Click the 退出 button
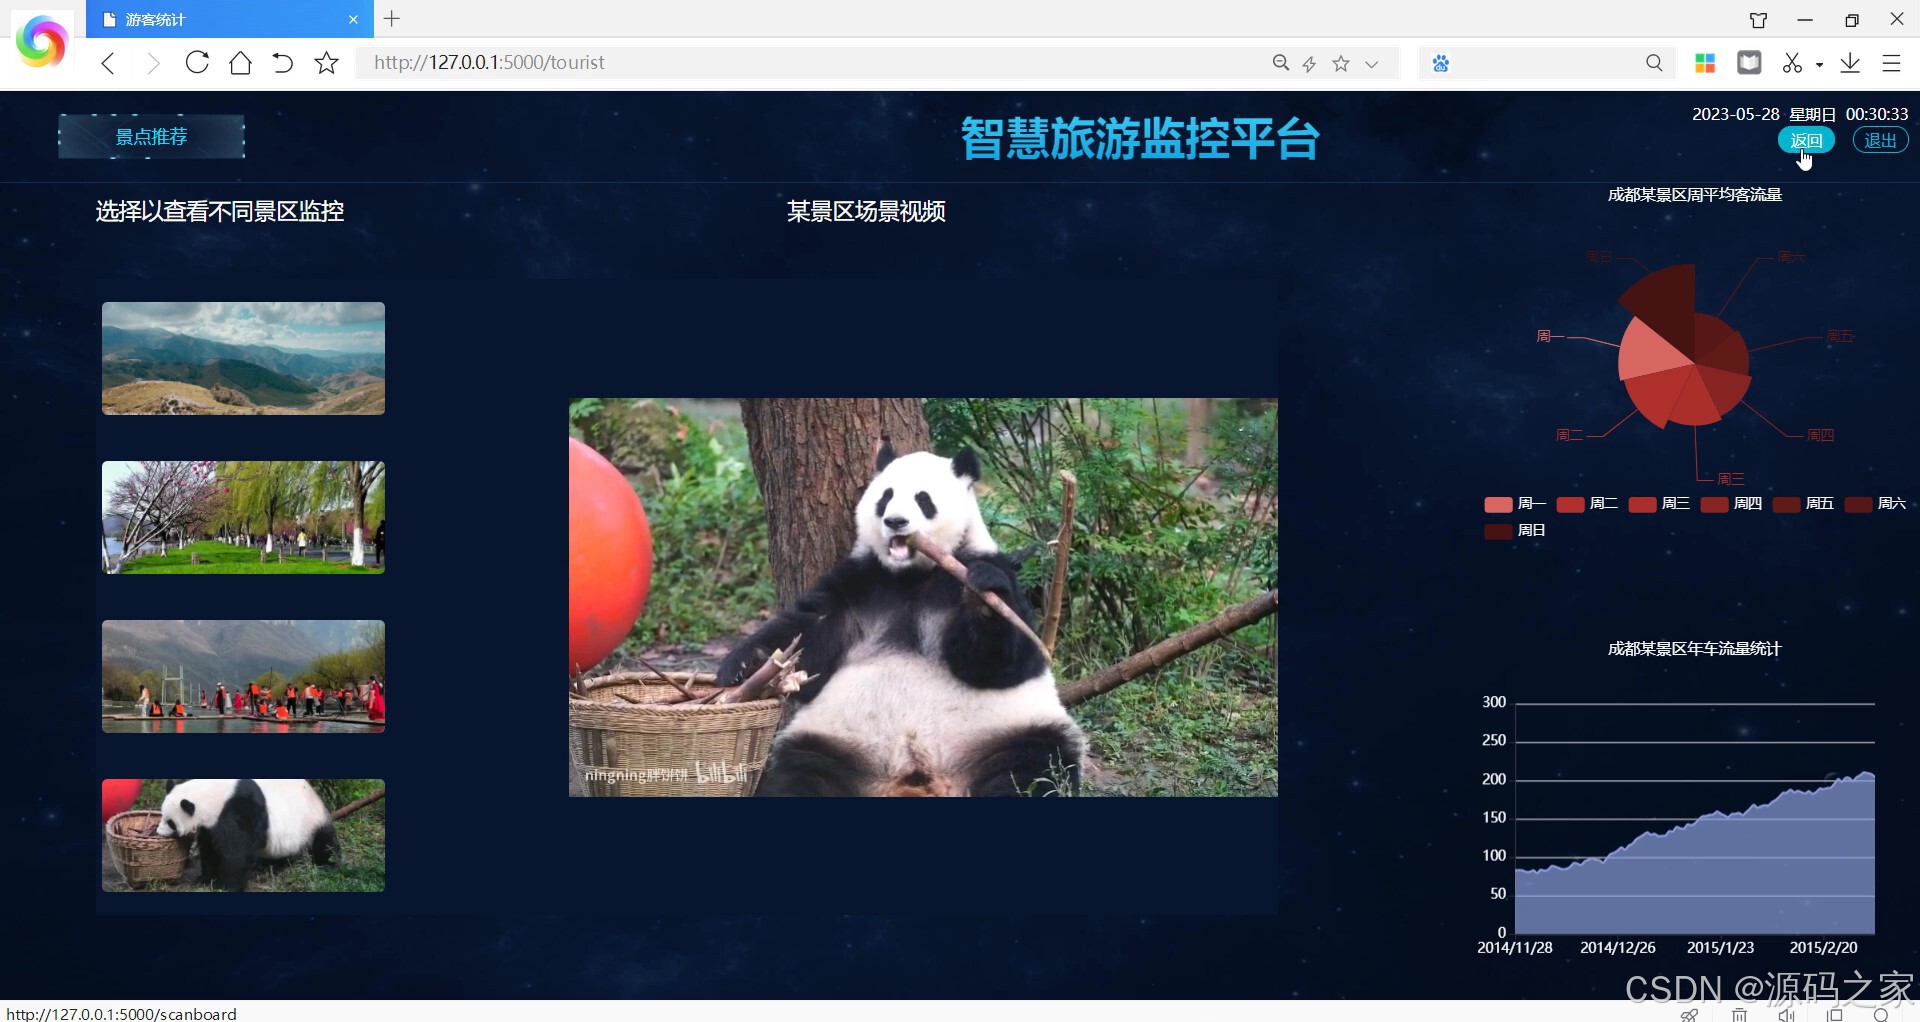 click(x=1880, y=141)
